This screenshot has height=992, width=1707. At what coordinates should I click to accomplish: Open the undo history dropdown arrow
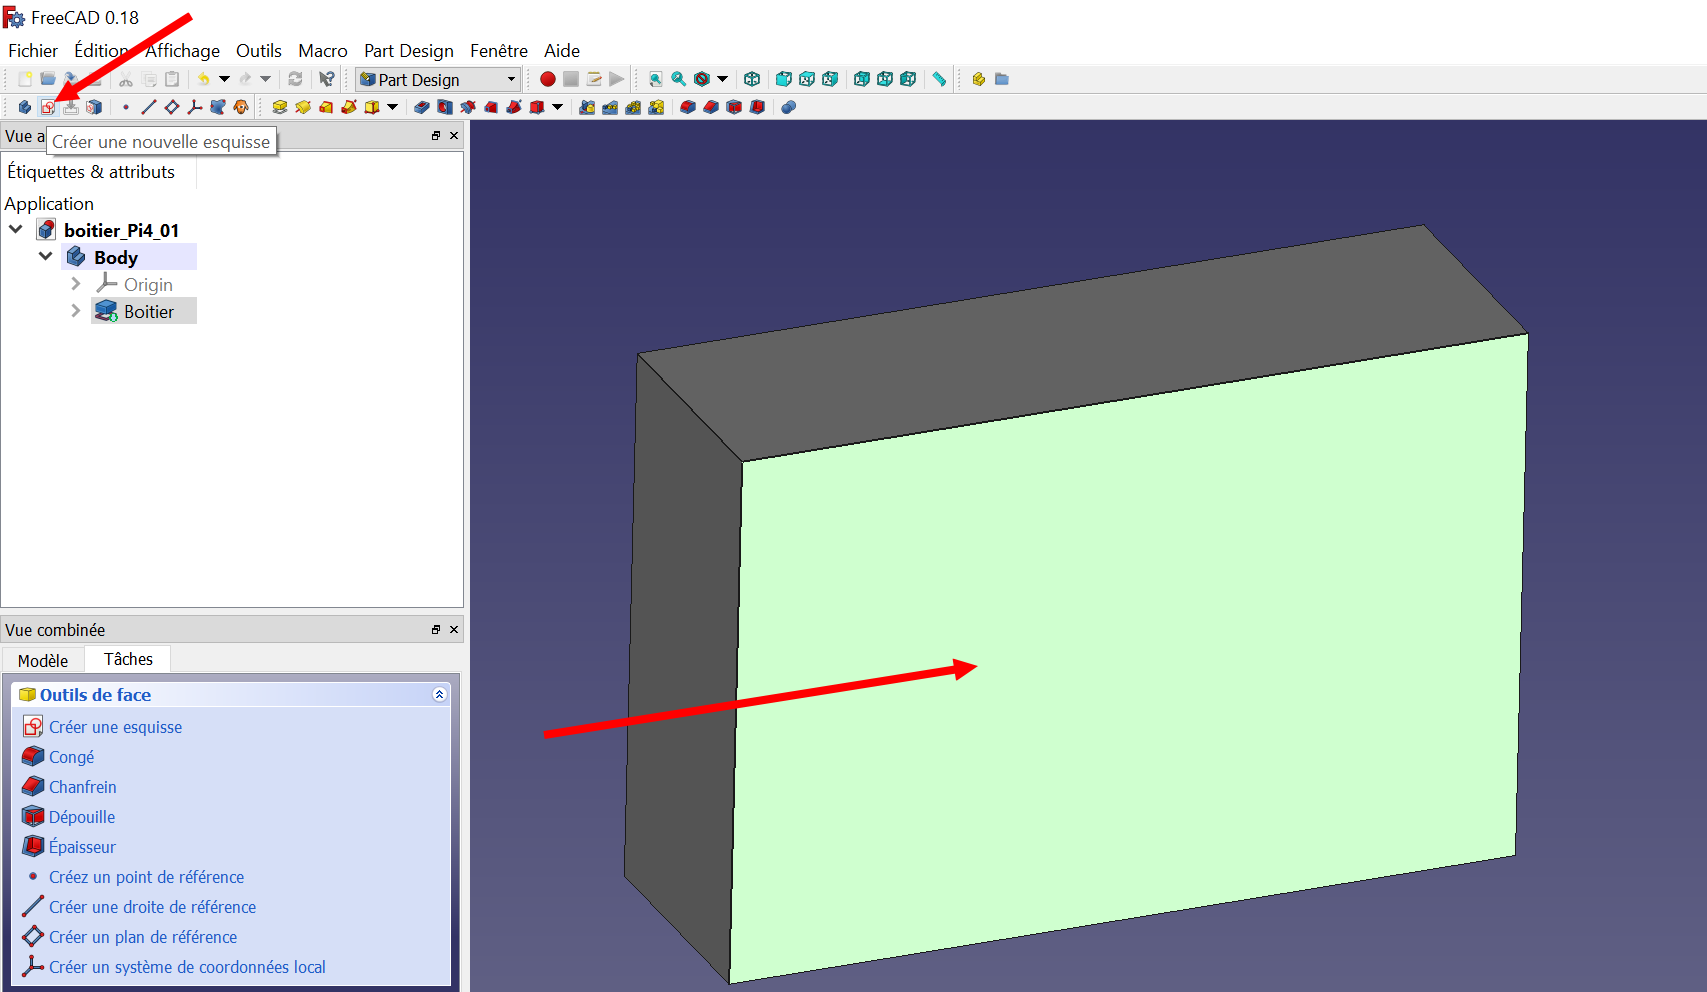[224, 79]
